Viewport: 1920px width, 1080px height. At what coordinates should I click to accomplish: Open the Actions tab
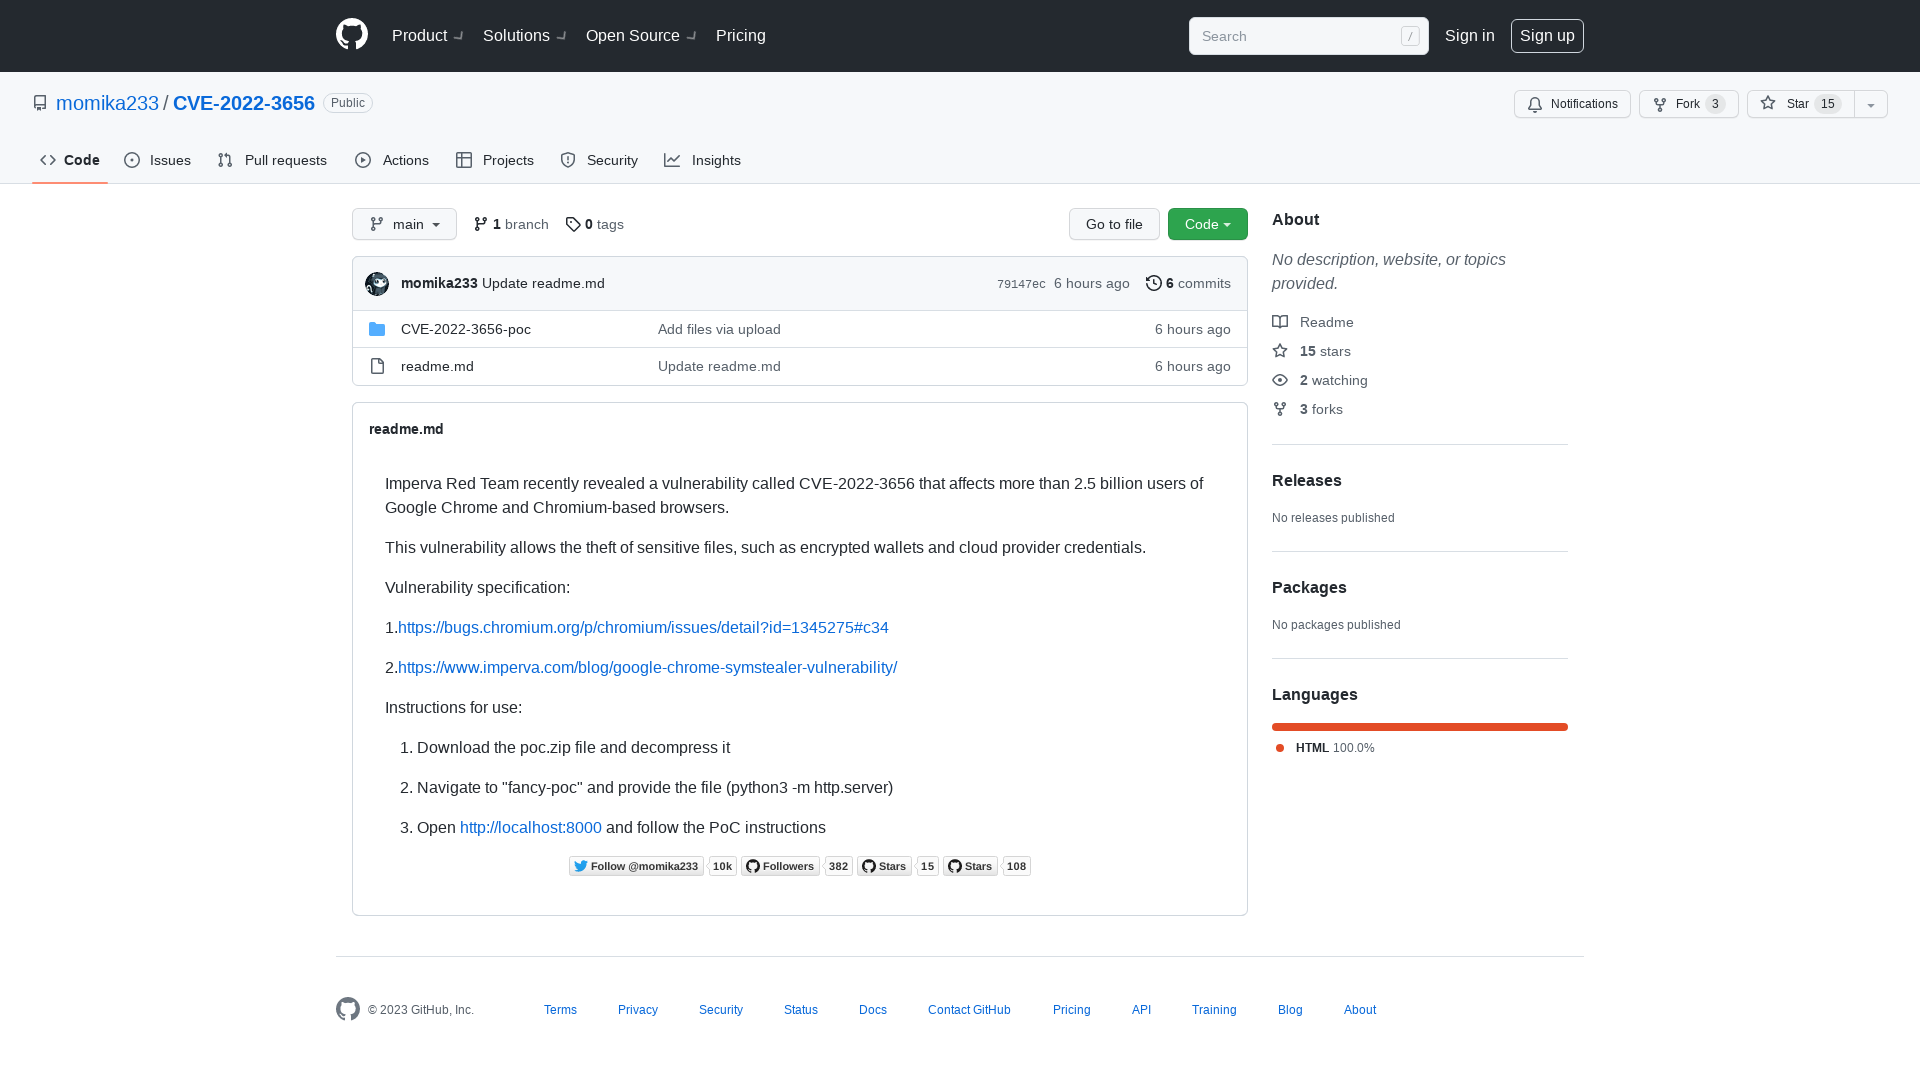[x=392, y=160]
